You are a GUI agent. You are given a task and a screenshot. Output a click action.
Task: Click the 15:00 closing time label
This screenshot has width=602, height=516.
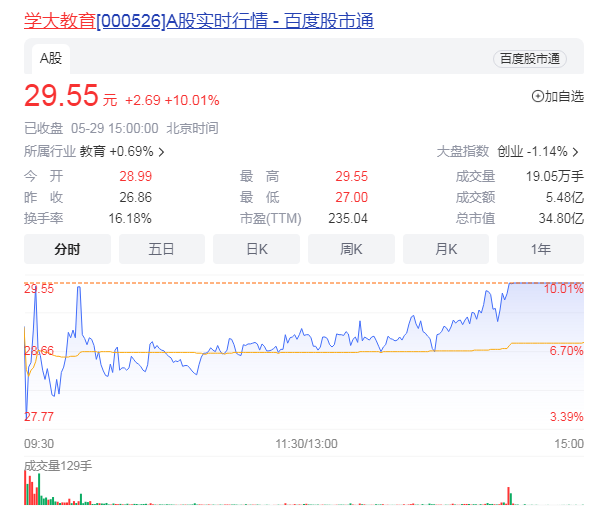coord(568,443)
